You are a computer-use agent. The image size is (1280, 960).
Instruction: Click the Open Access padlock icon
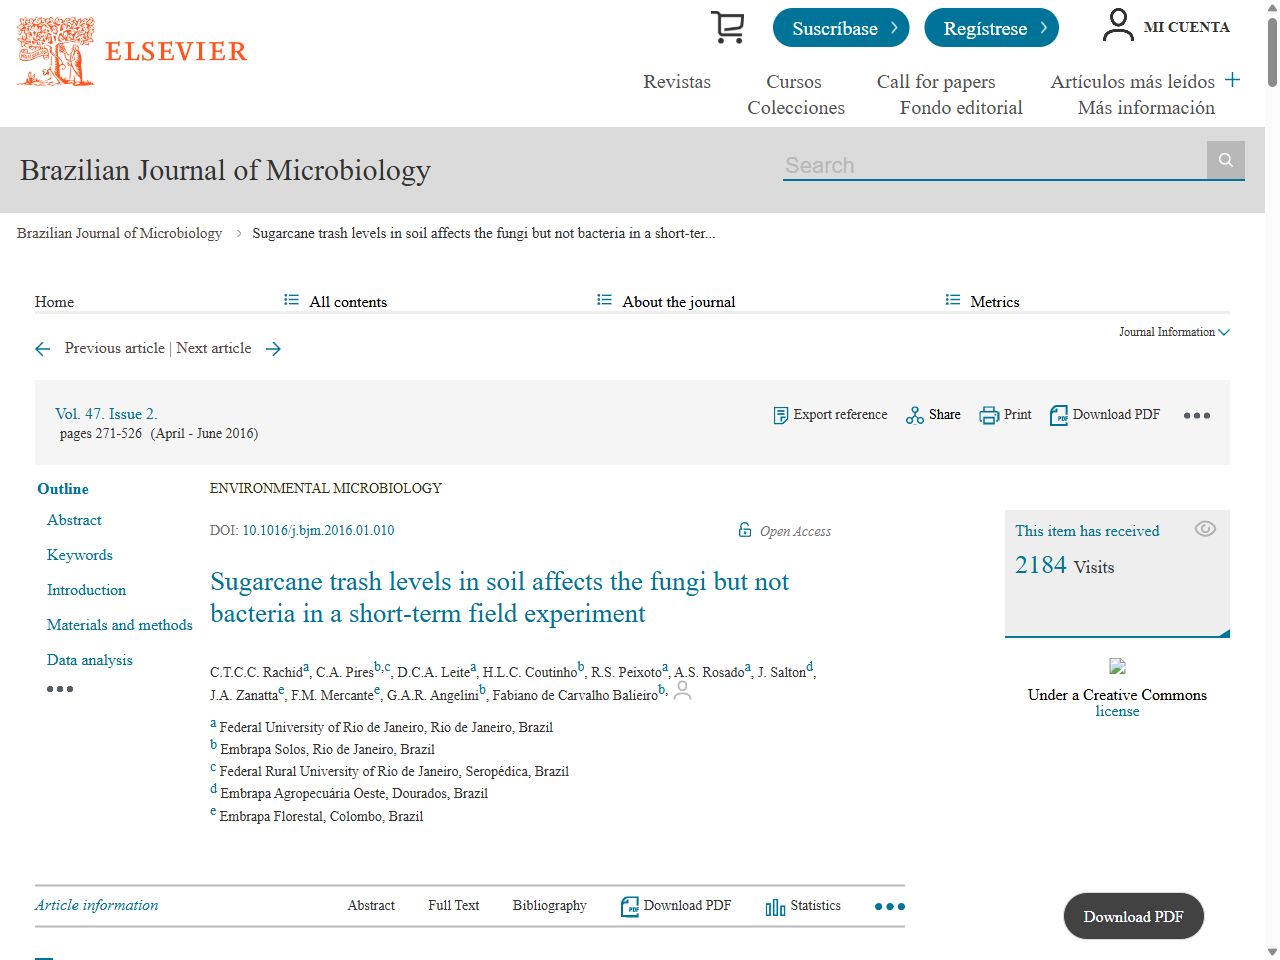pyautogui.click(x=745, y=530)
